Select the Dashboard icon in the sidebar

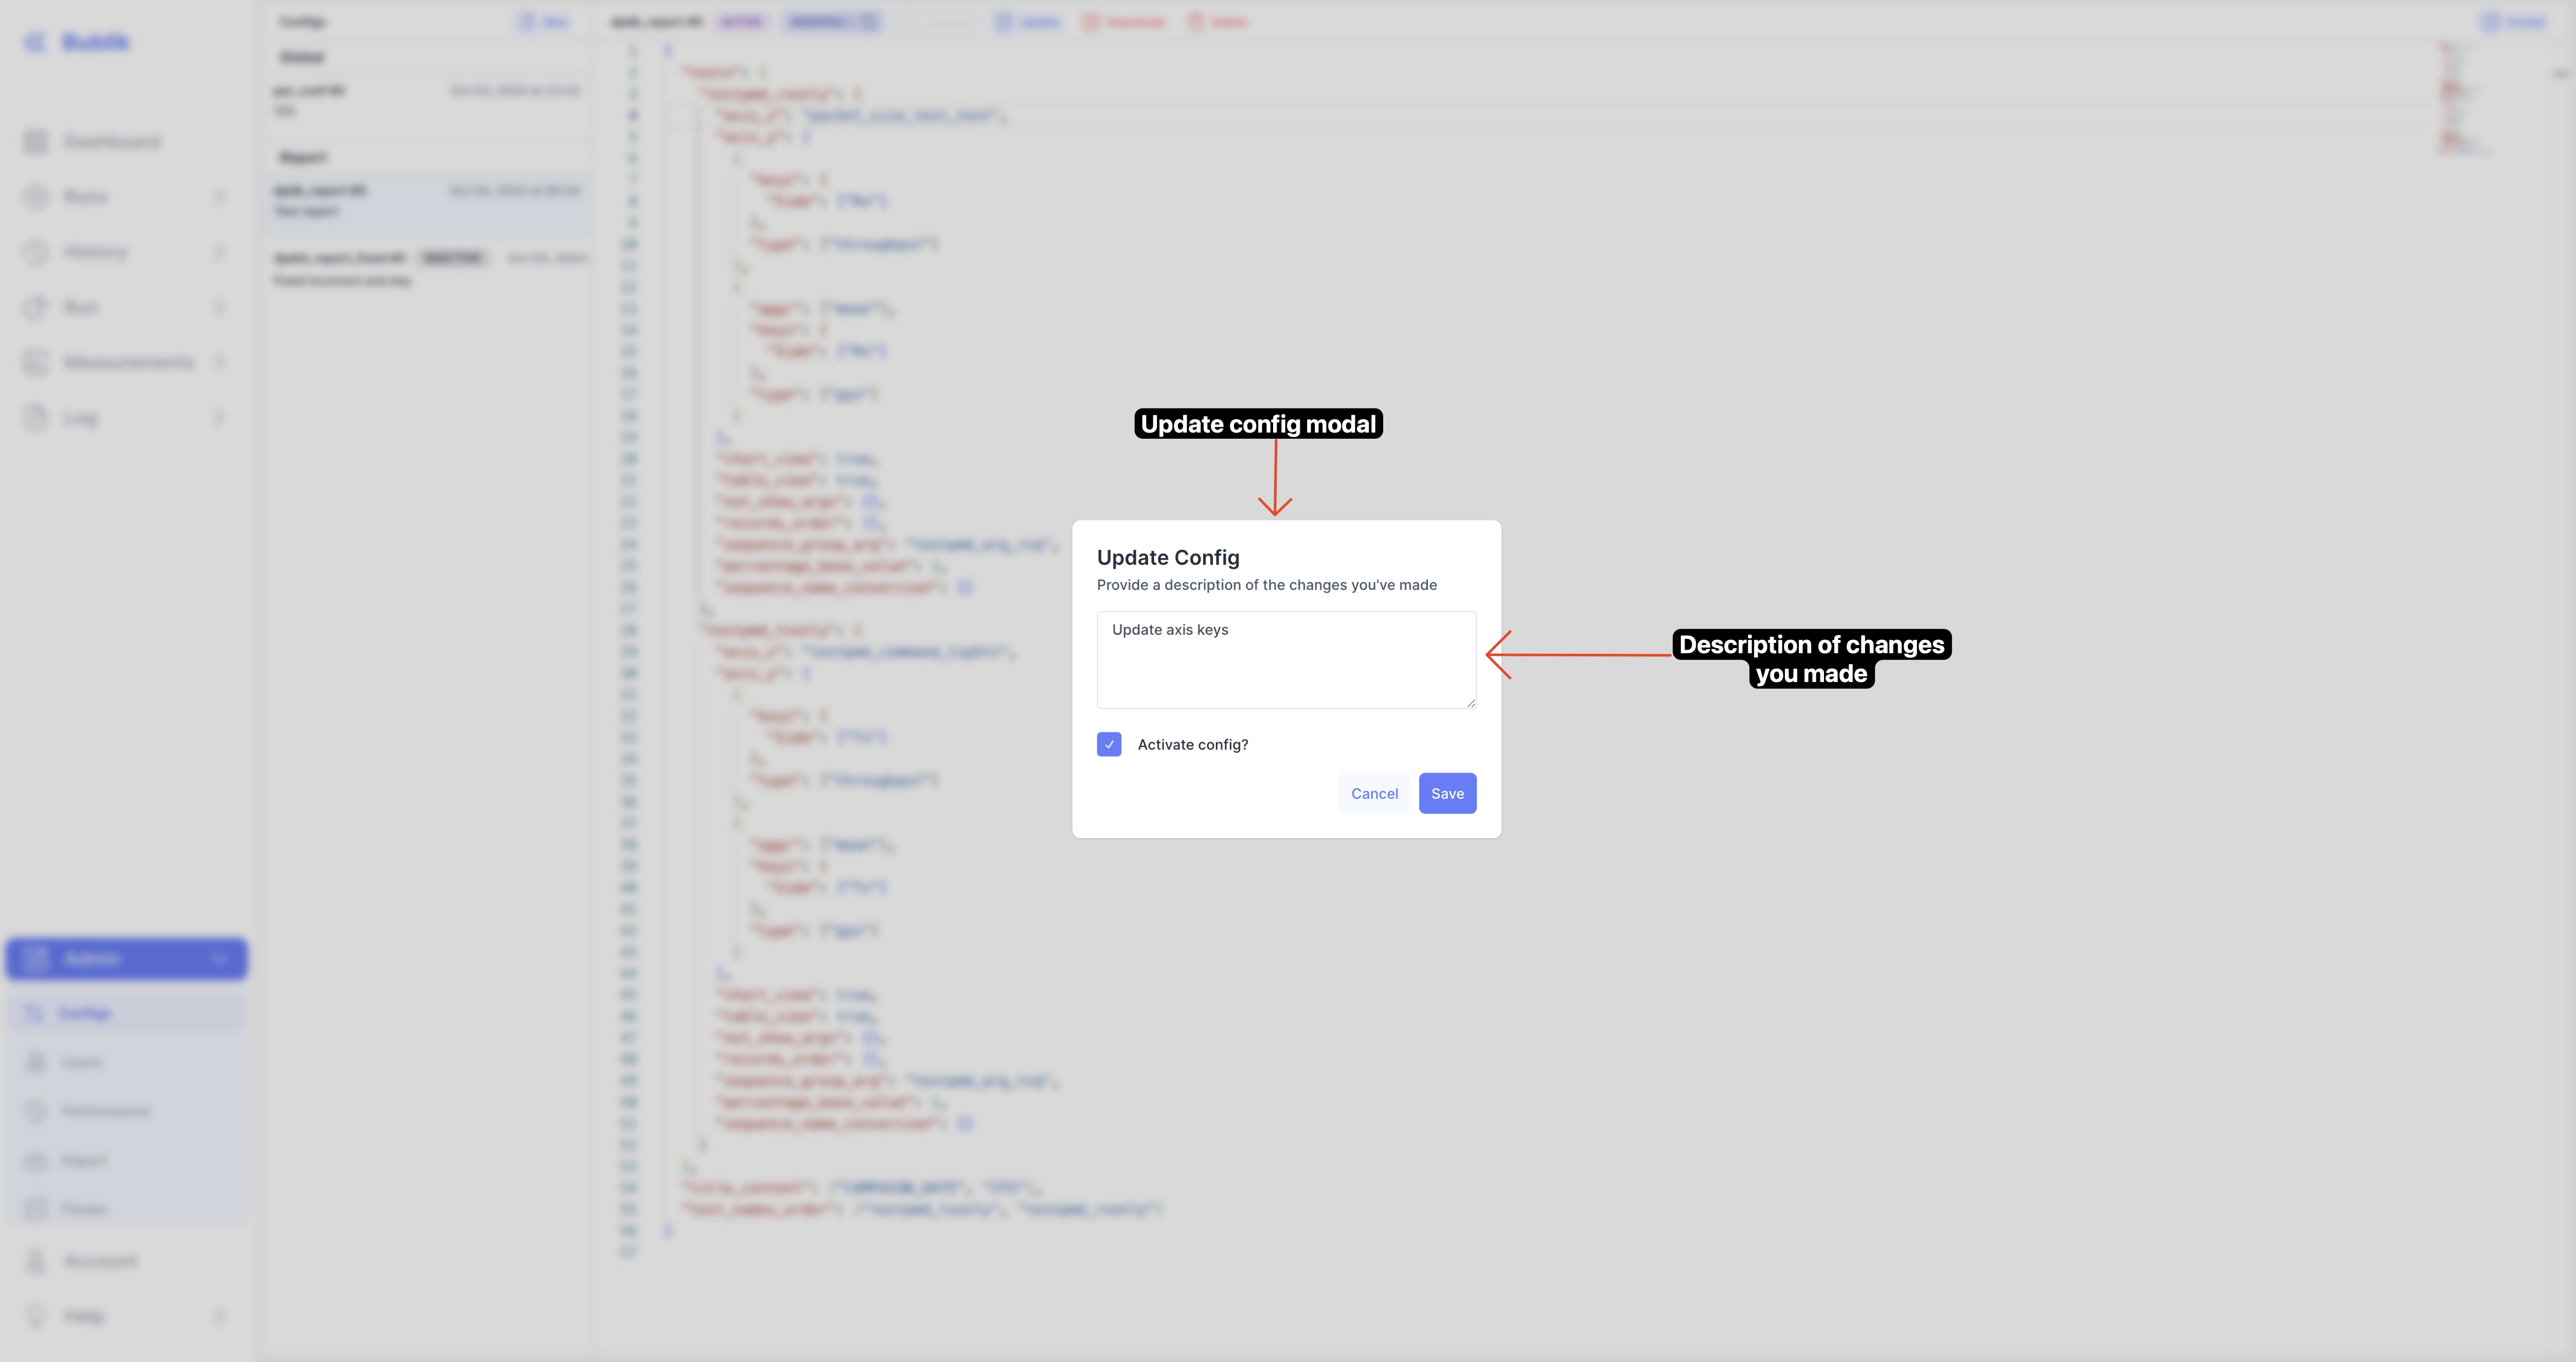pyautogui.click(x=35, y=141)
